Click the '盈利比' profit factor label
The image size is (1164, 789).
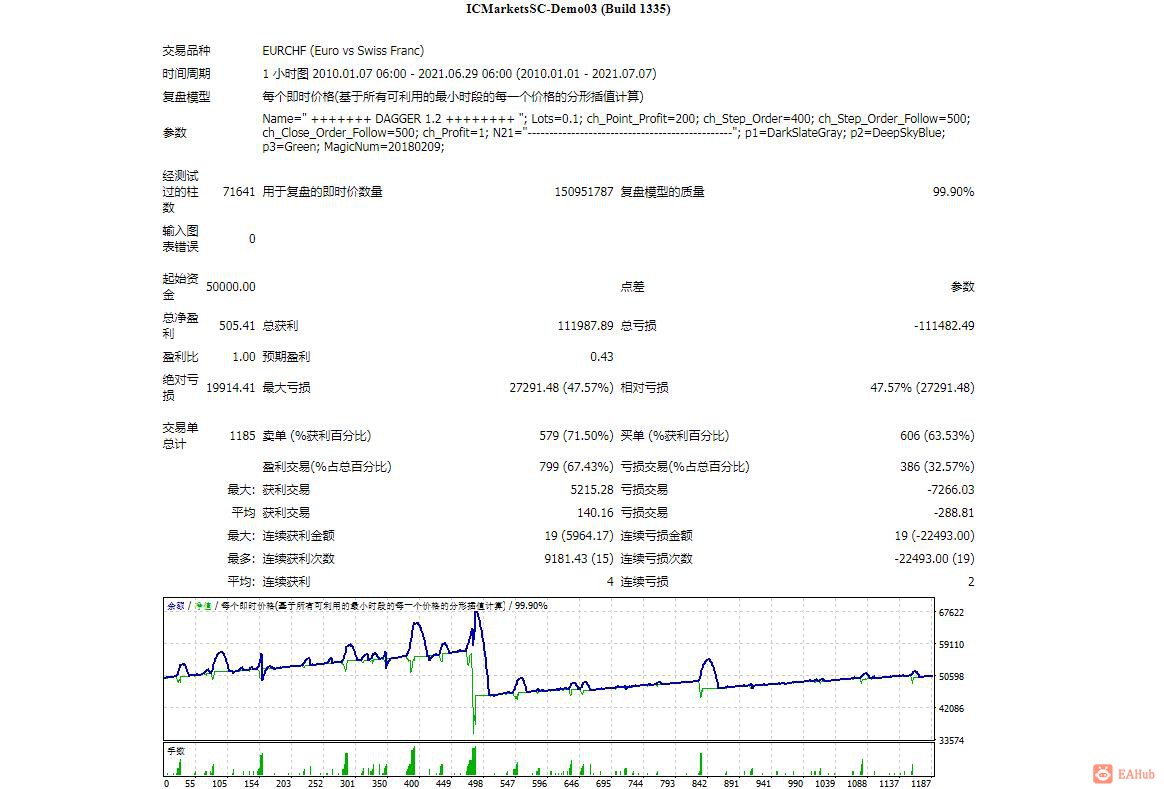click(180, 357)
